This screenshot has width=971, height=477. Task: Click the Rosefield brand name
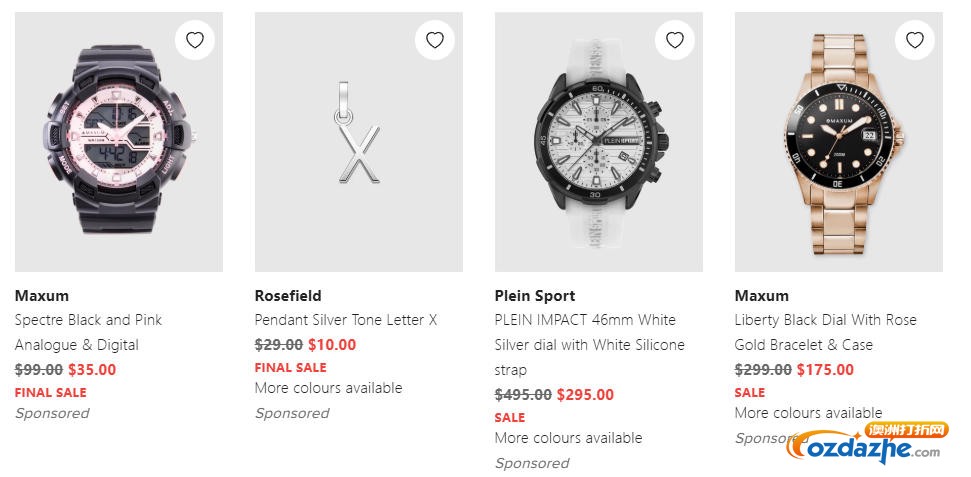288,296
